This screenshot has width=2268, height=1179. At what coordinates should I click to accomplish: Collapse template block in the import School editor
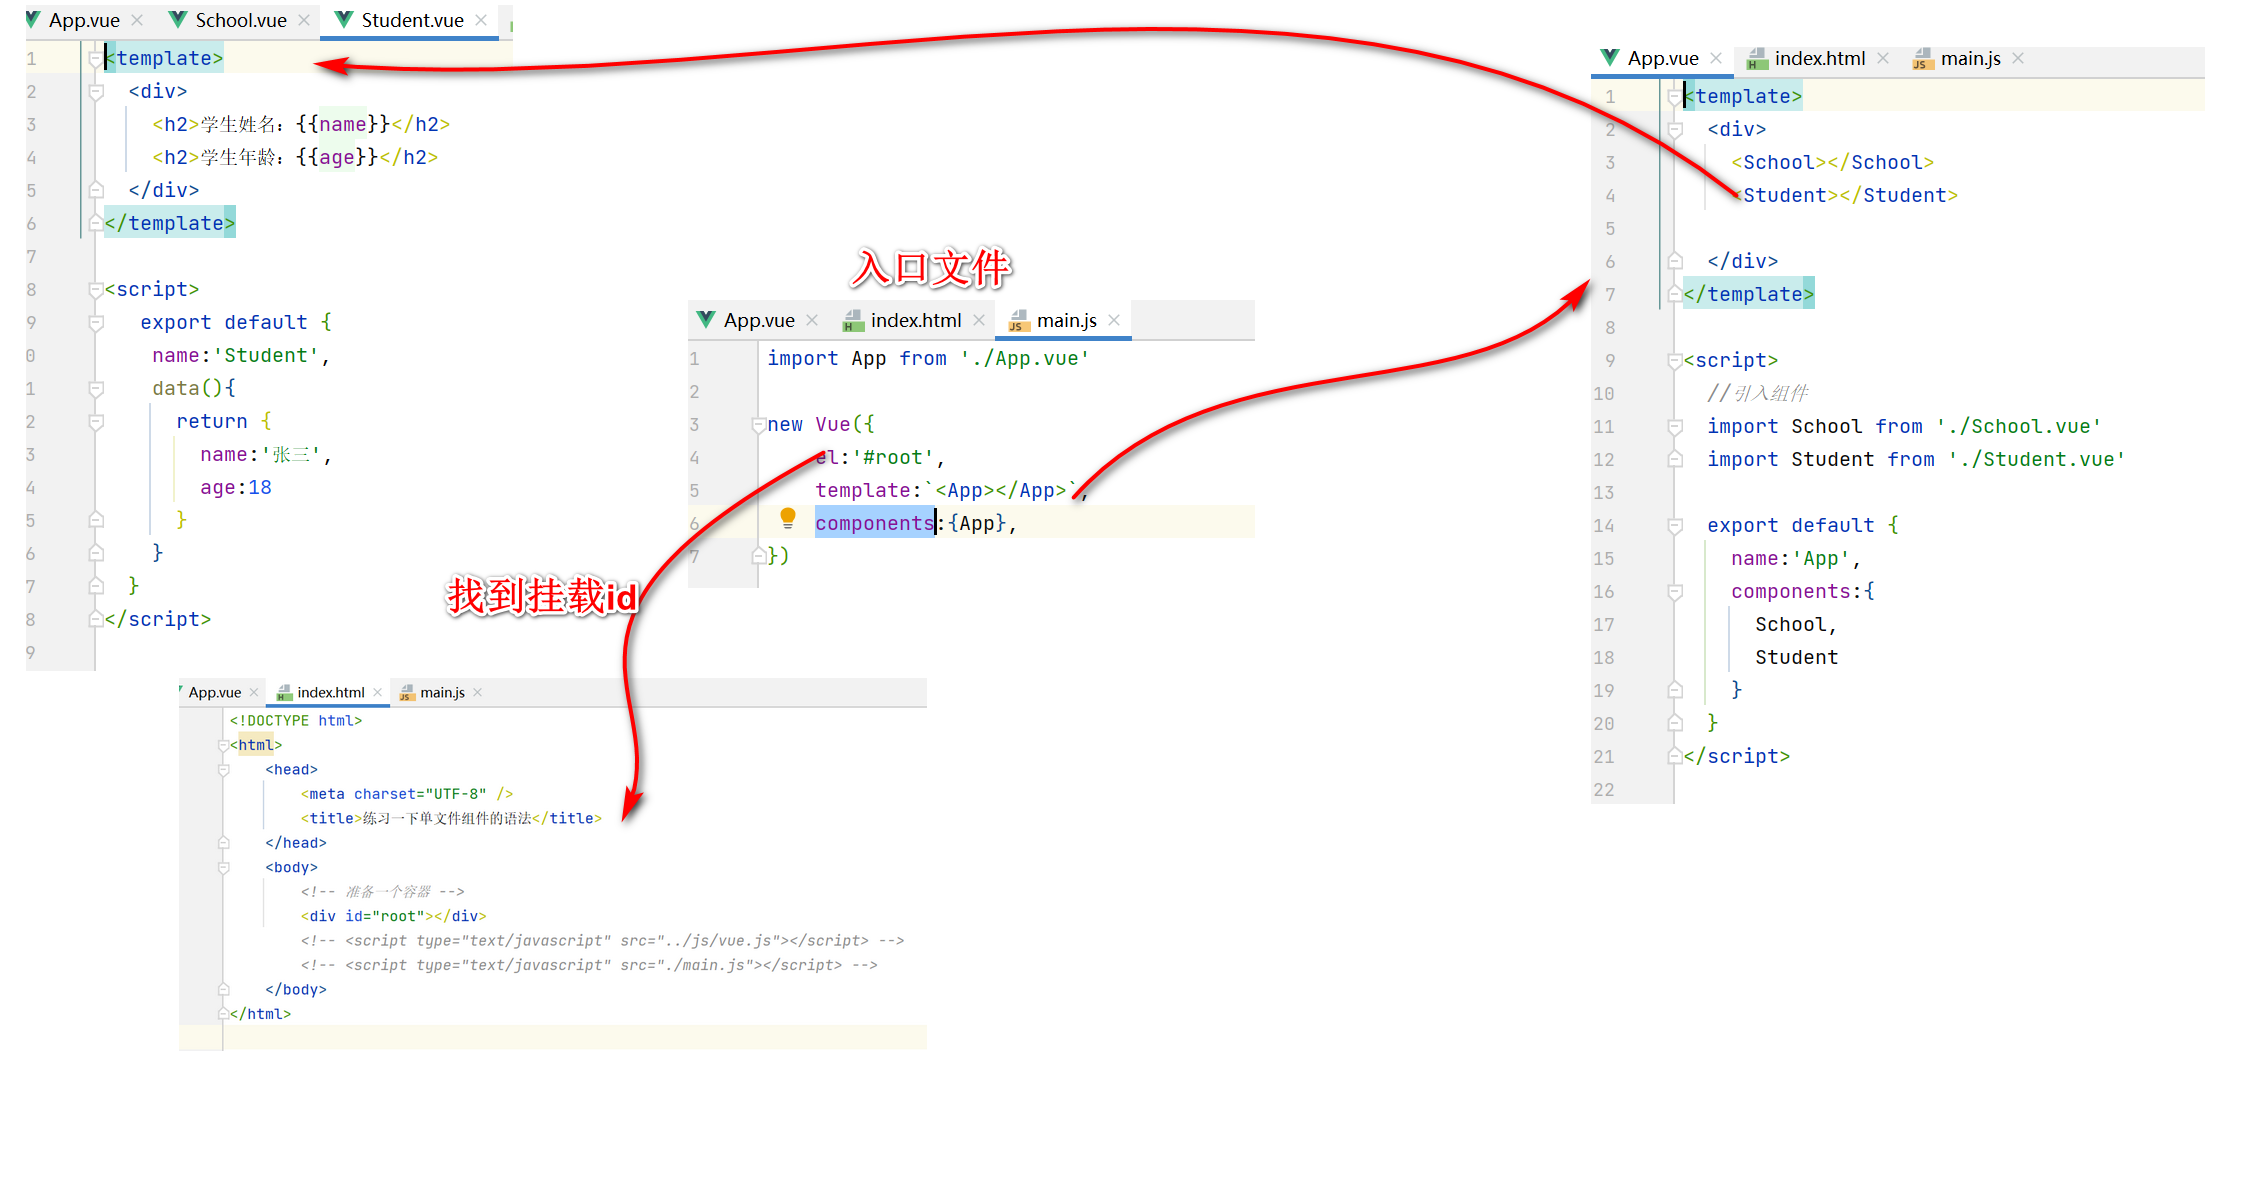(x=1675, y=96)
